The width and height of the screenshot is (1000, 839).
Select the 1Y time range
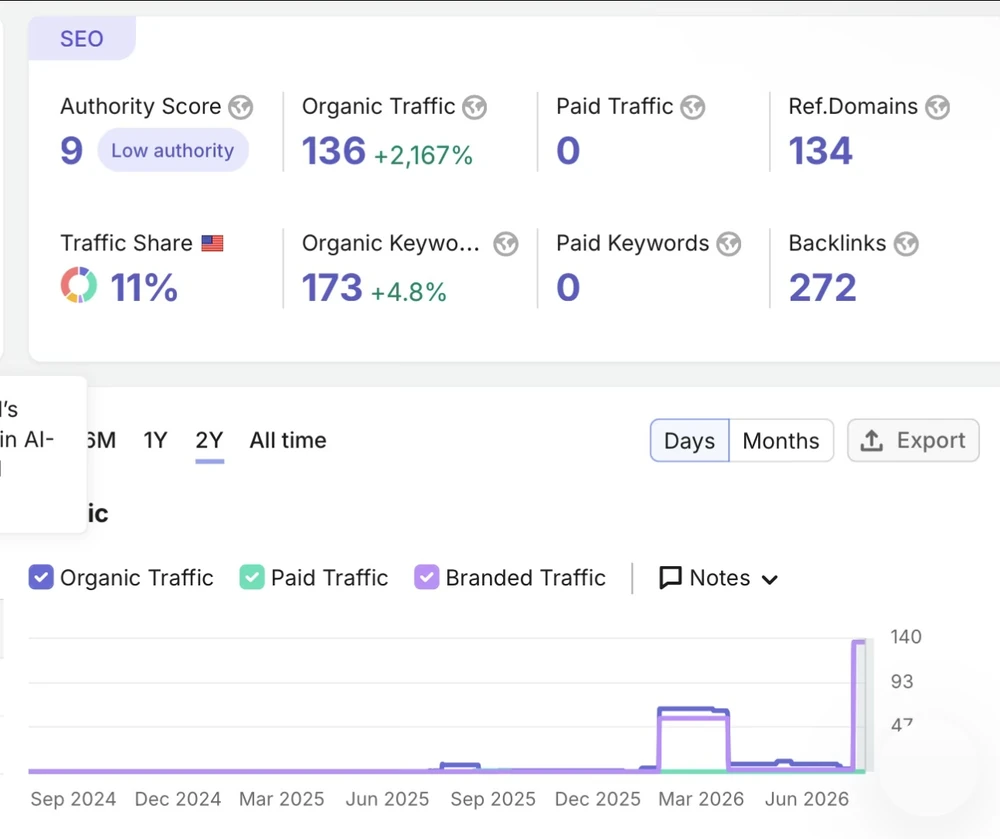click(155, 441)
